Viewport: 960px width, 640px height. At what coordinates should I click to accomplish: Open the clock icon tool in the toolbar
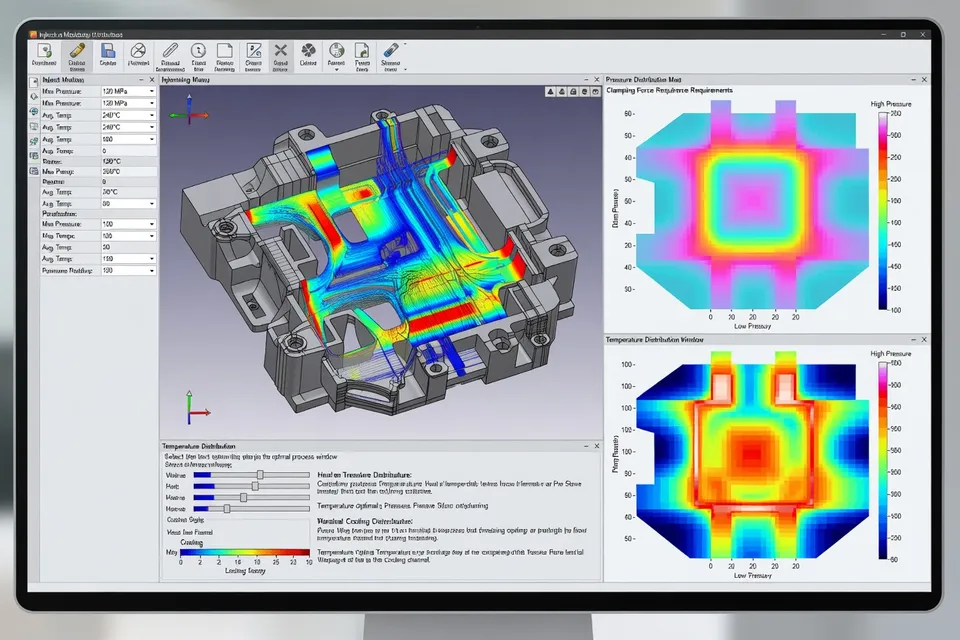tap(198, 51)
